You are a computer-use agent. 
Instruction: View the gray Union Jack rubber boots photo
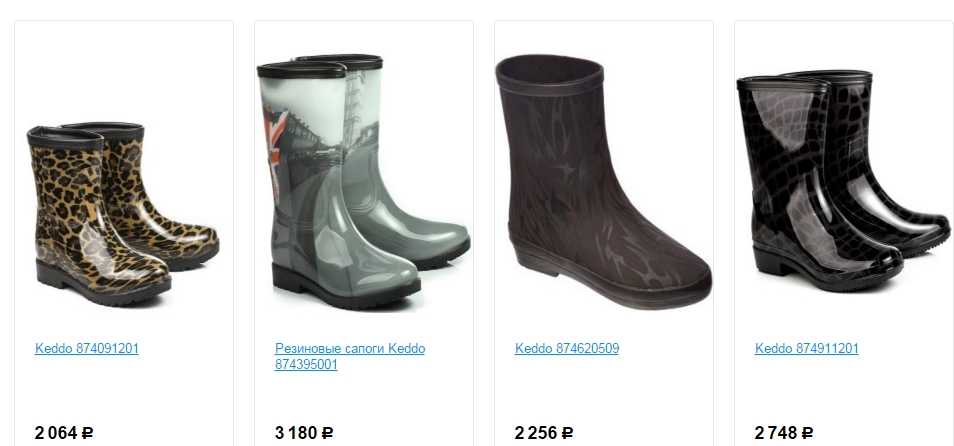click(363, 181)
